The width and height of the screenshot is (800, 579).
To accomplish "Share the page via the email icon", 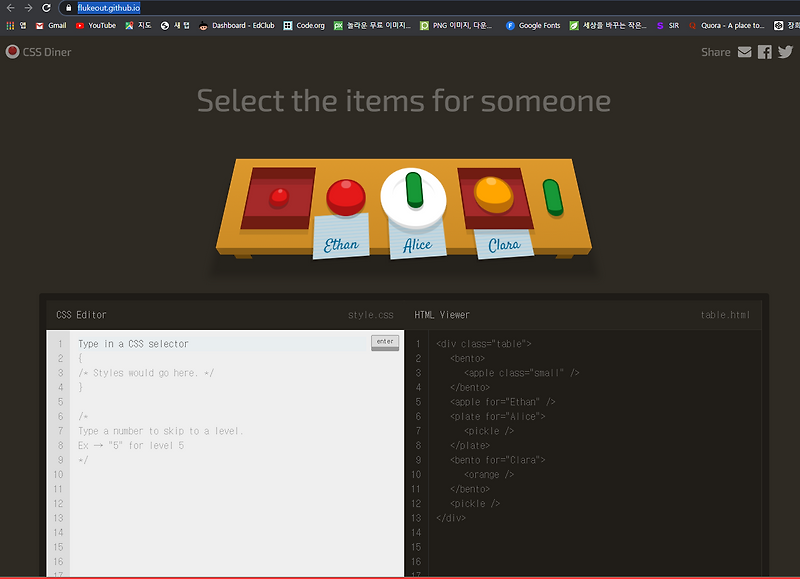I will coord(743,52).
